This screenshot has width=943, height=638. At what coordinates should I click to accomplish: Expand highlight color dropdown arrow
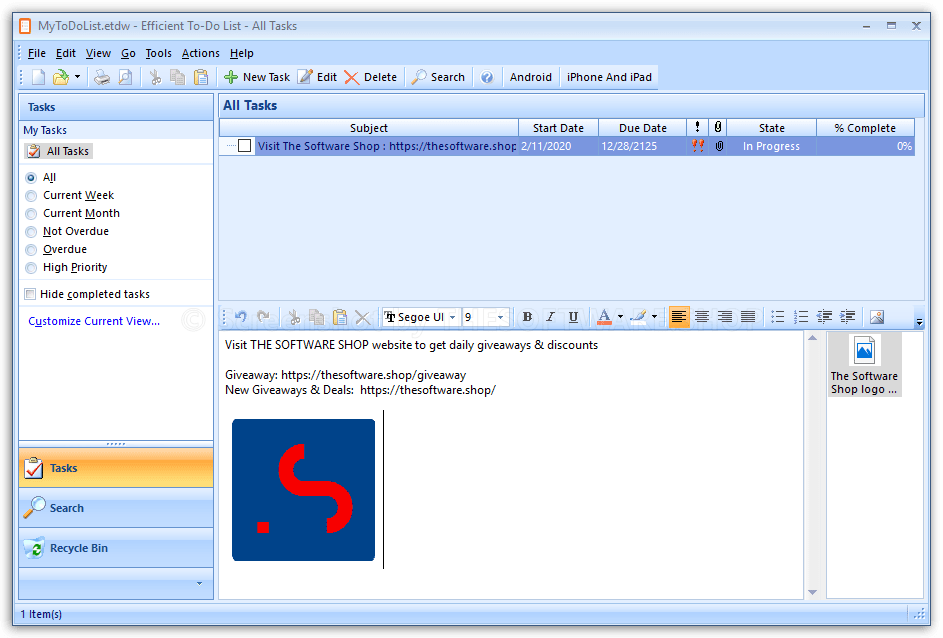click(654, 317)
